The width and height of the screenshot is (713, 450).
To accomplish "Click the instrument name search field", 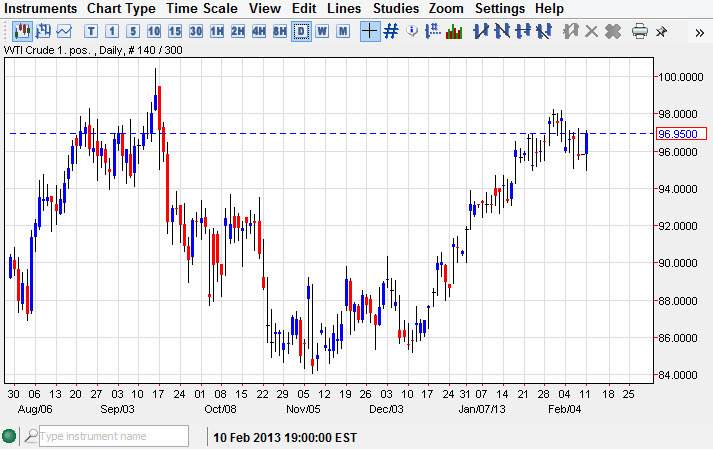I will [112, 436].
